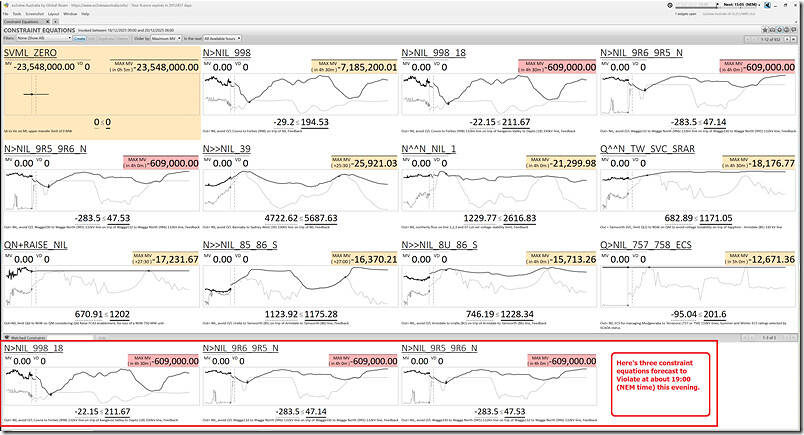The width and height of the screenshot is (804, 435).
Task: Click the -16,370.21 max MV value
Action: click(375, 260)
